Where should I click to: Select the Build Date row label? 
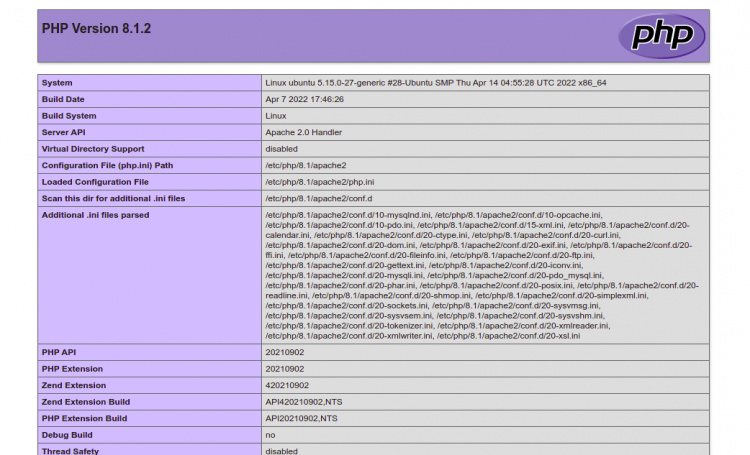[63, 99]
